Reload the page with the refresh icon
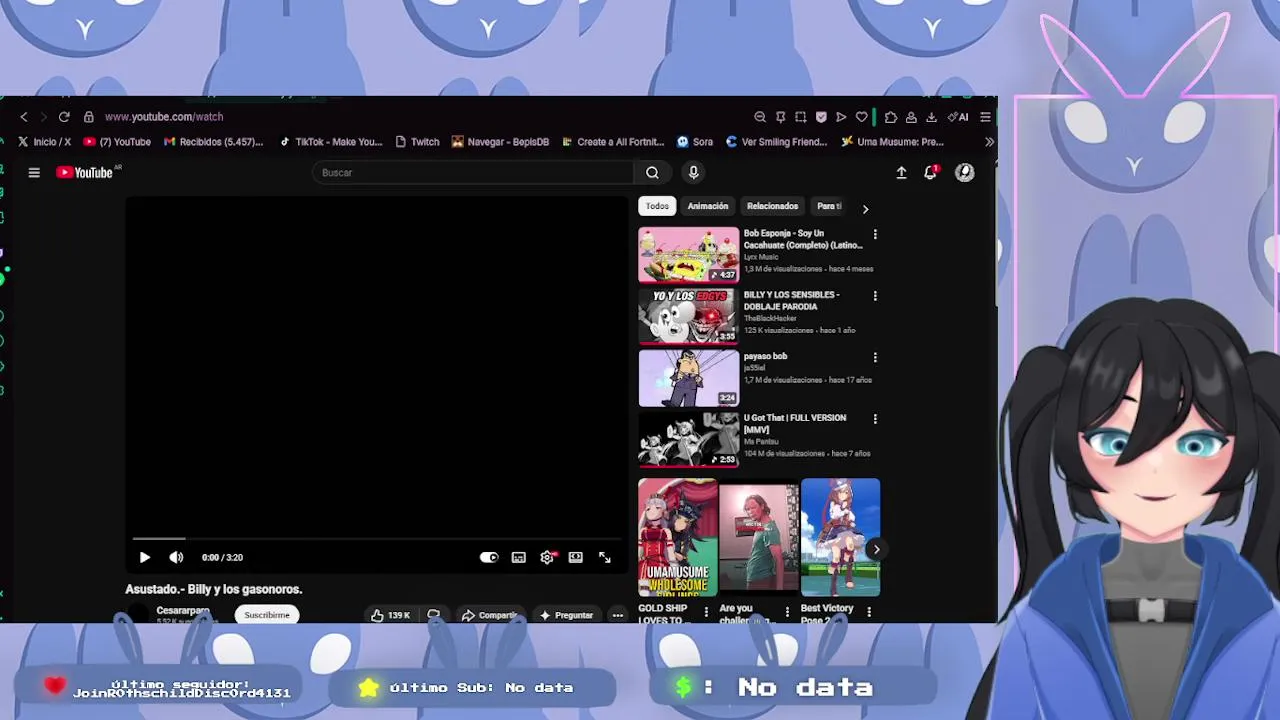This screenshot has width=1280, height=720. [64, 117]
